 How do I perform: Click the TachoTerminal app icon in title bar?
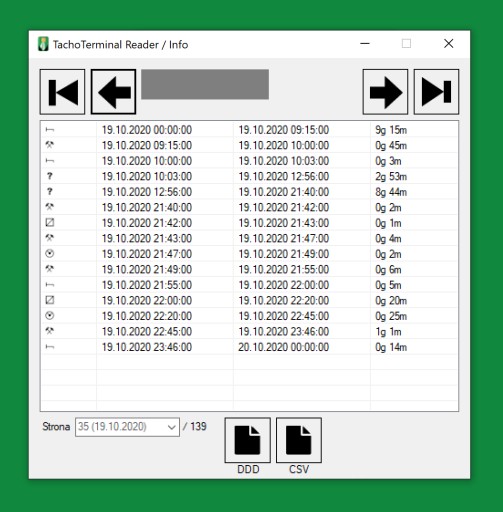[43, 44]
